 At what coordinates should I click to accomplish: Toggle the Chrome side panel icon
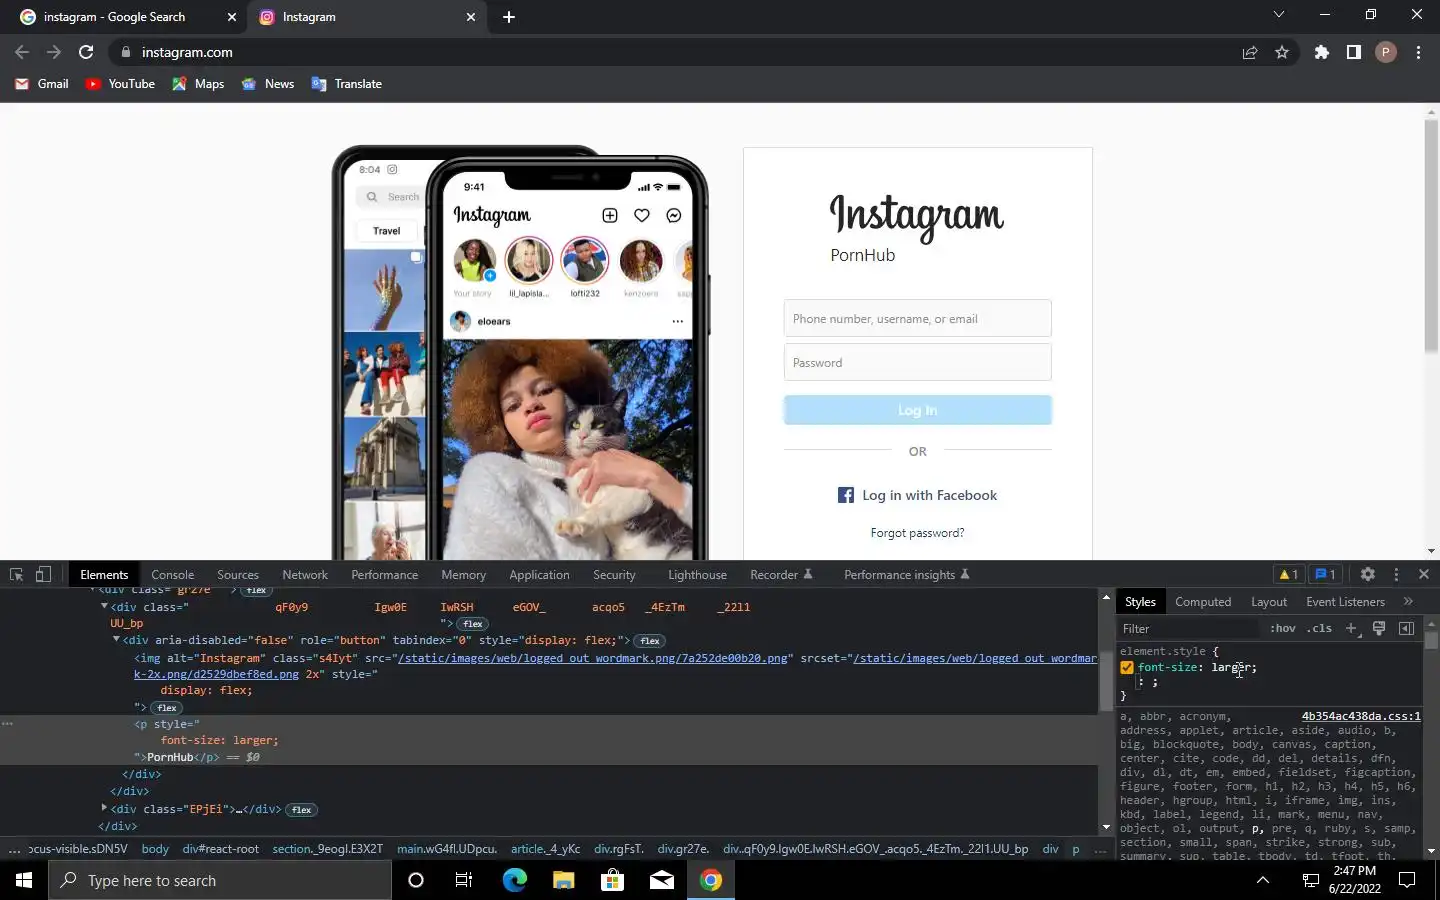(1354, 52)
